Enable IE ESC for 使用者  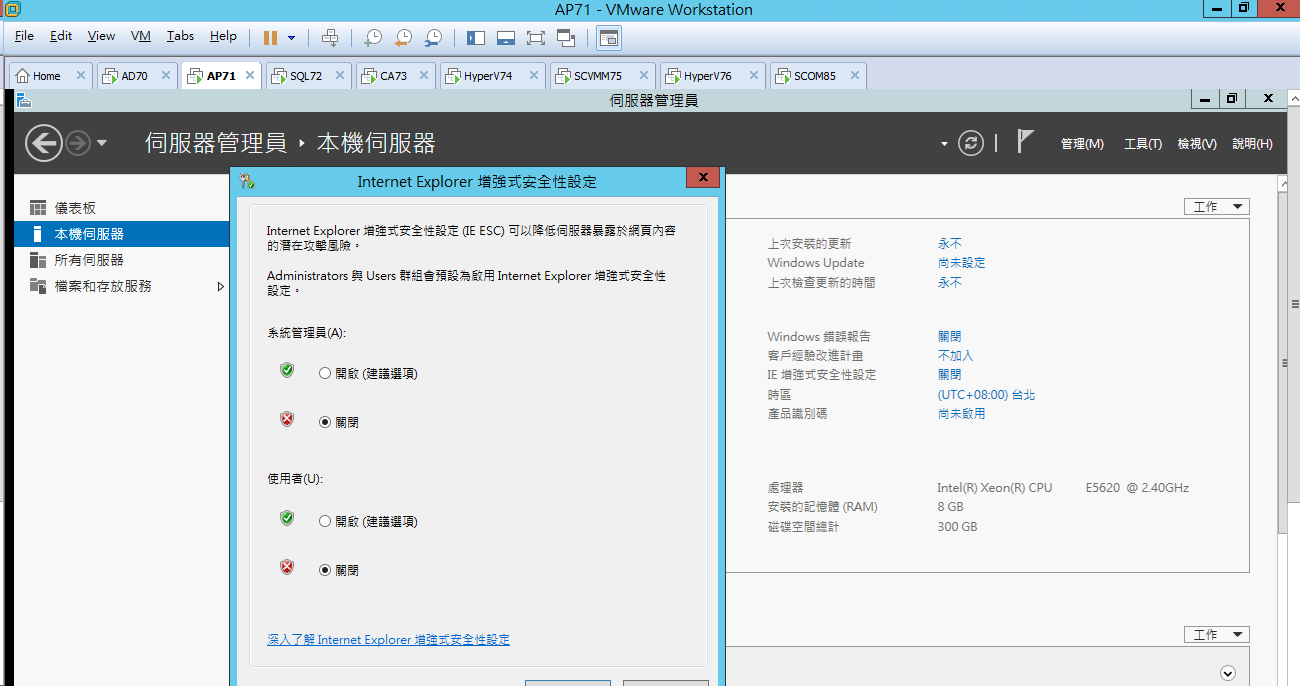coord(325,521)
